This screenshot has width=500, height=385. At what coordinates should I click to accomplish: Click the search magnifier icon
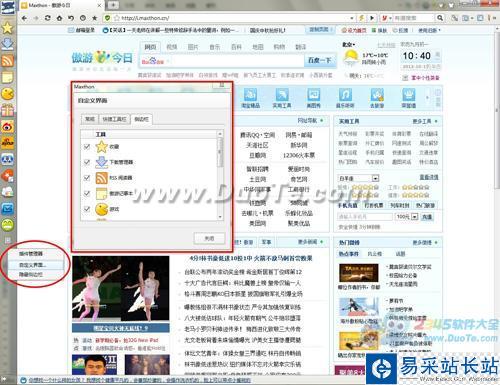(440, 18)
